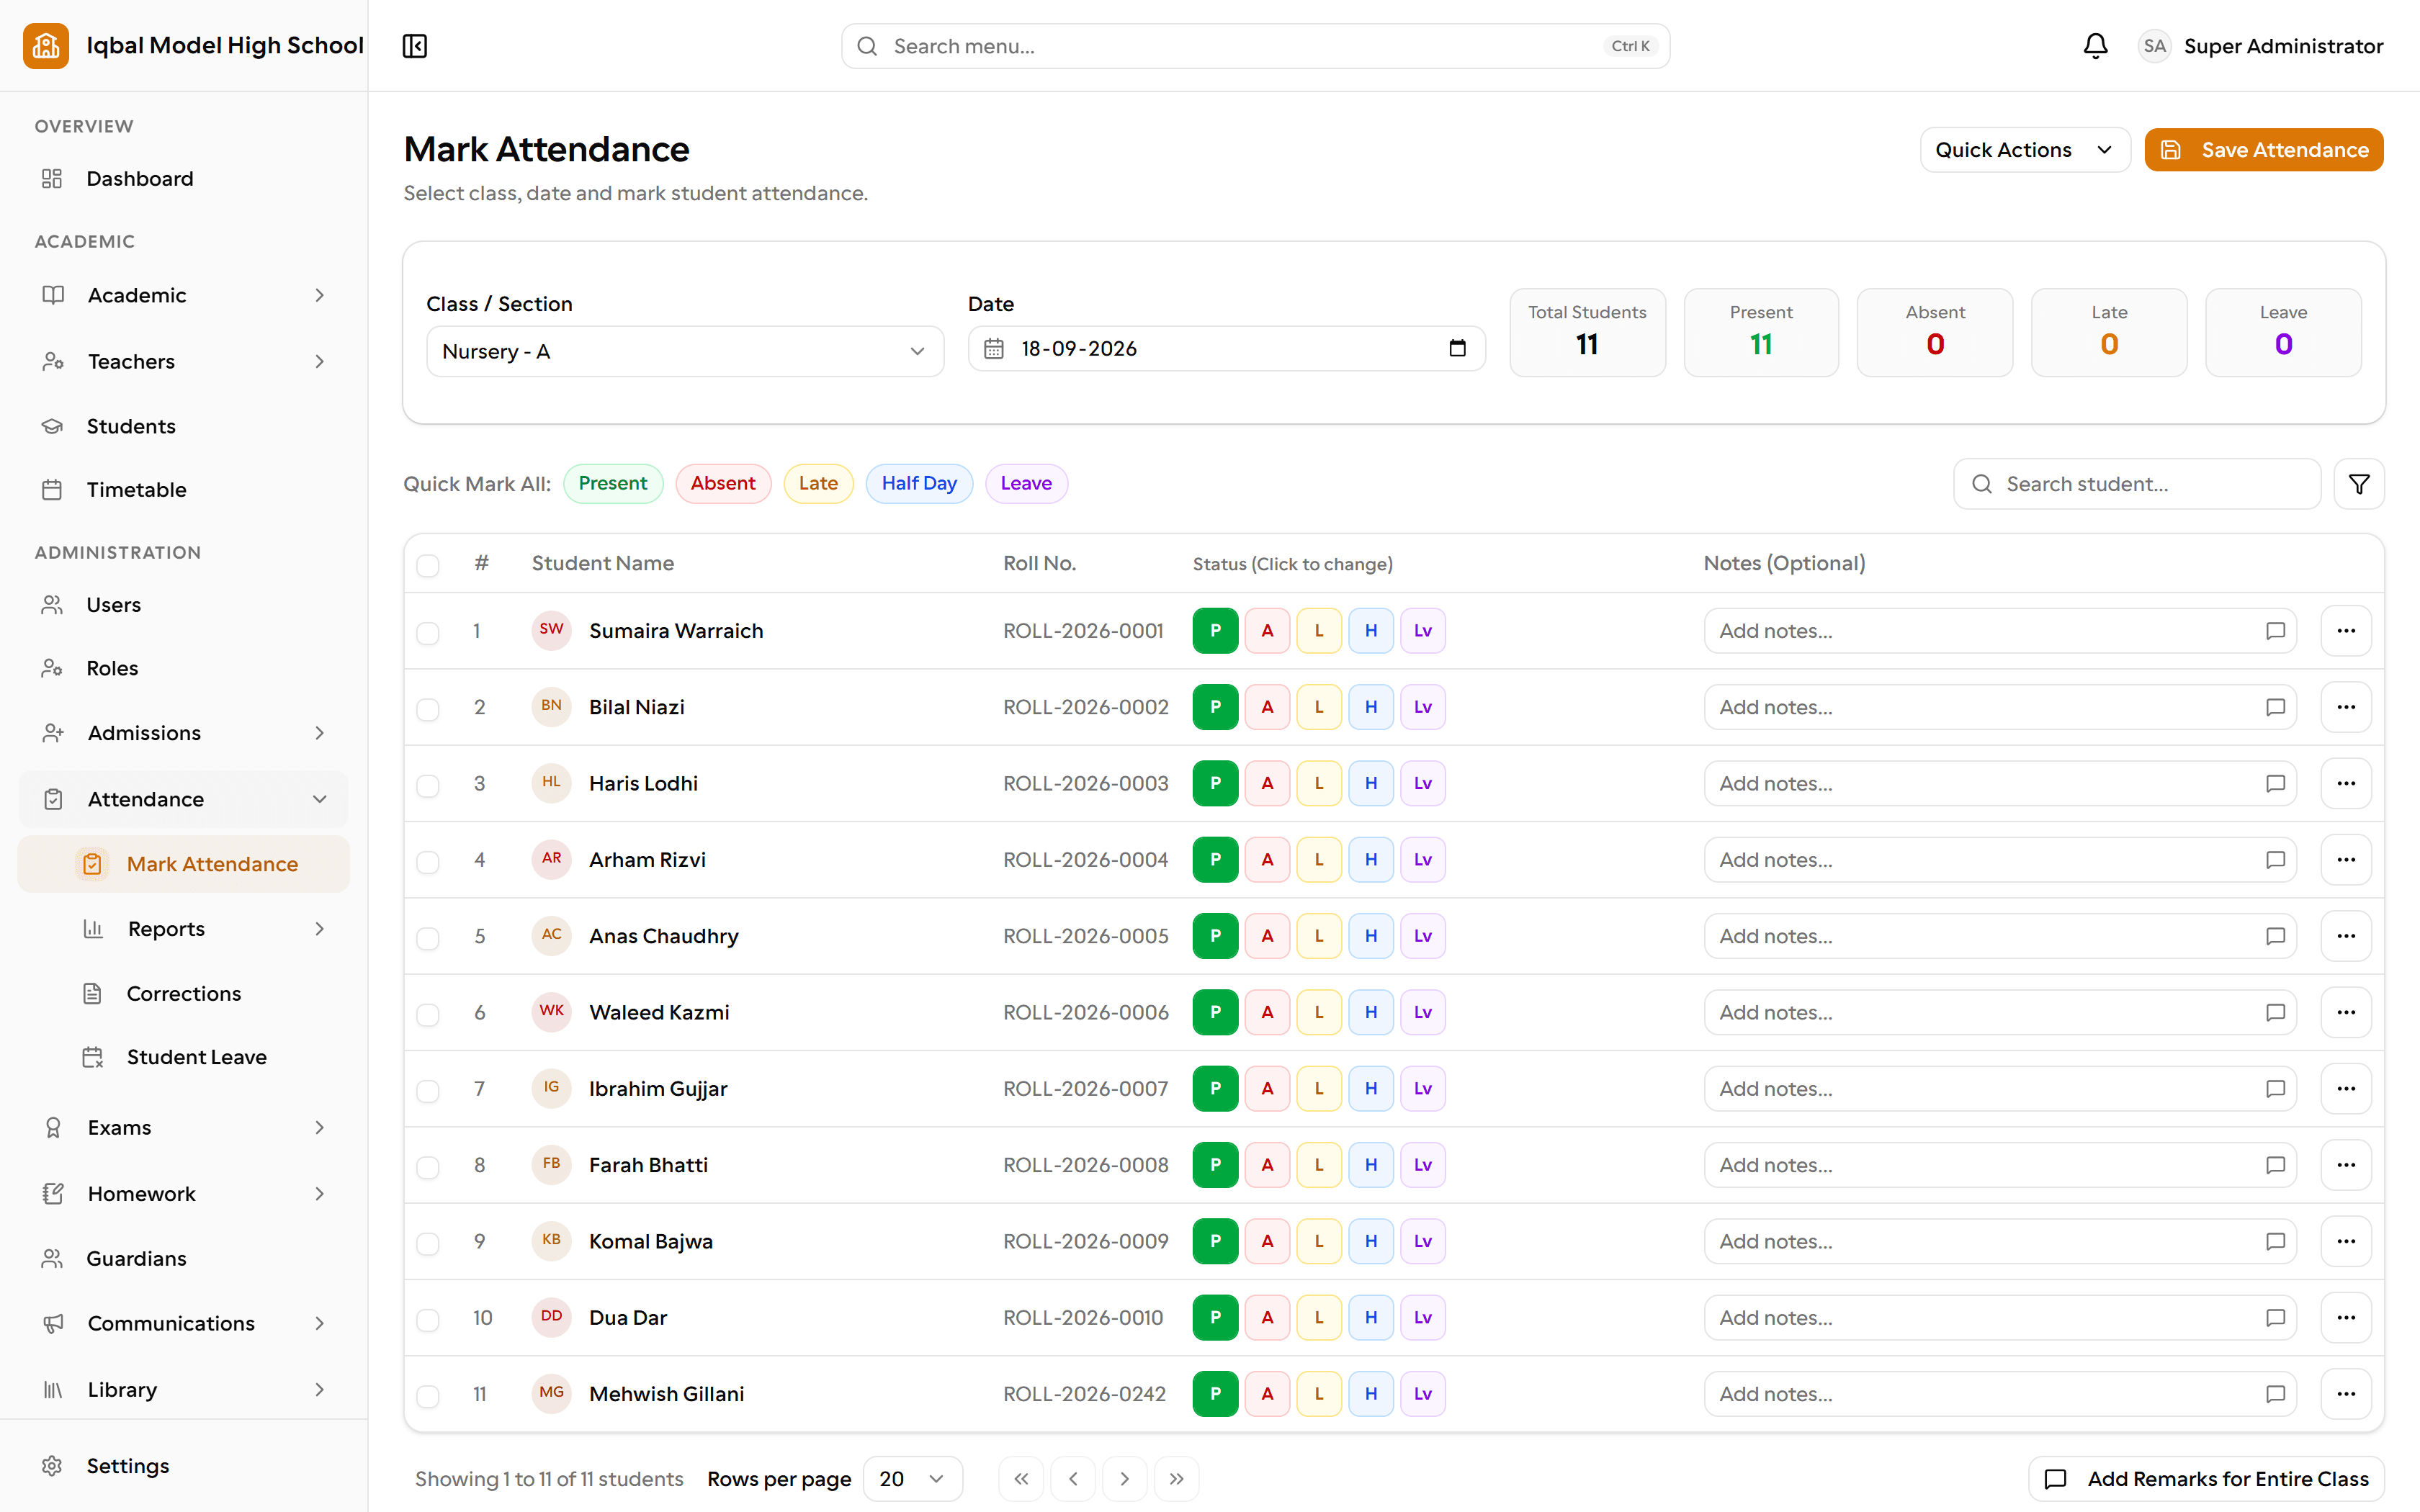Select the checkbox for Anas Chaudhry
This screenshot has height=1512, width=2420.
pos(428,938)
